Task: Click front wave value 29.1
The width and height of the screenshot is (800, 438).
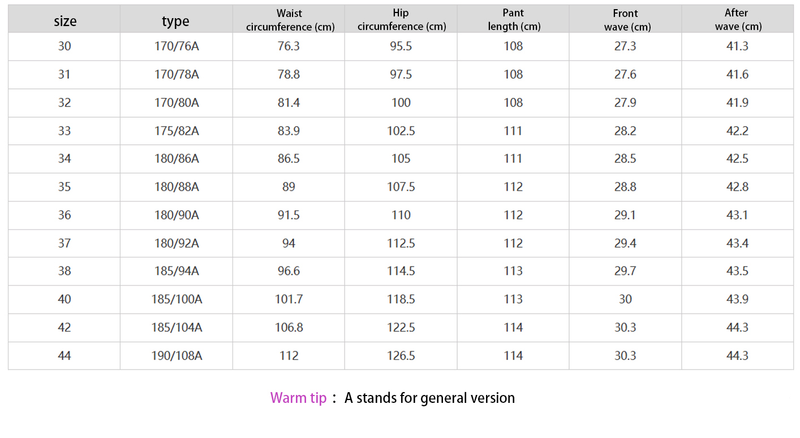Action: point(626,215)
